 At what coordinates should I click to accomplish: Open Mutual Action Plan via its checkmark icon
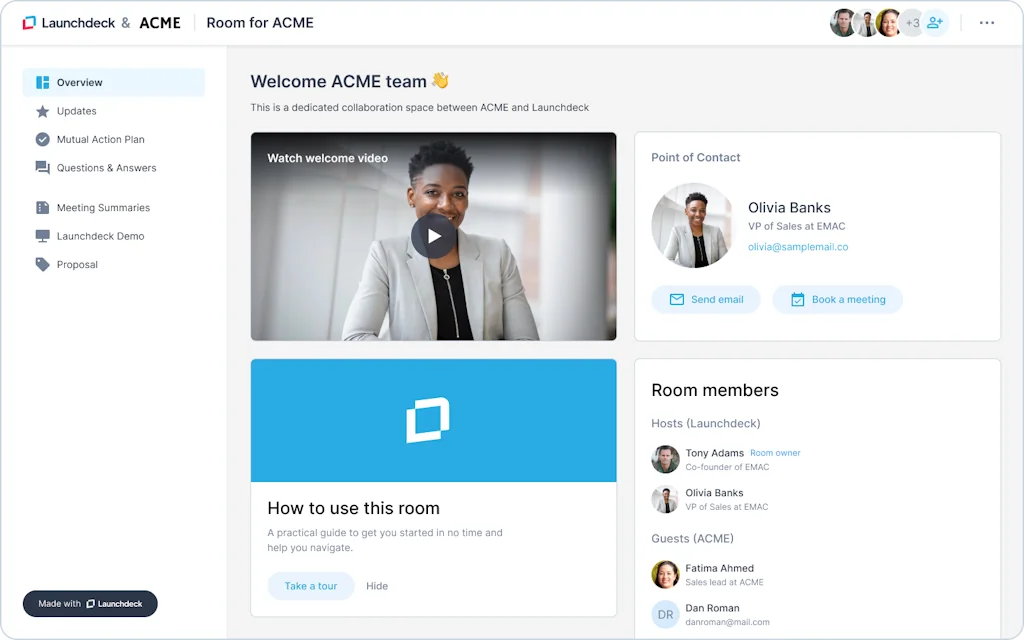41,139
